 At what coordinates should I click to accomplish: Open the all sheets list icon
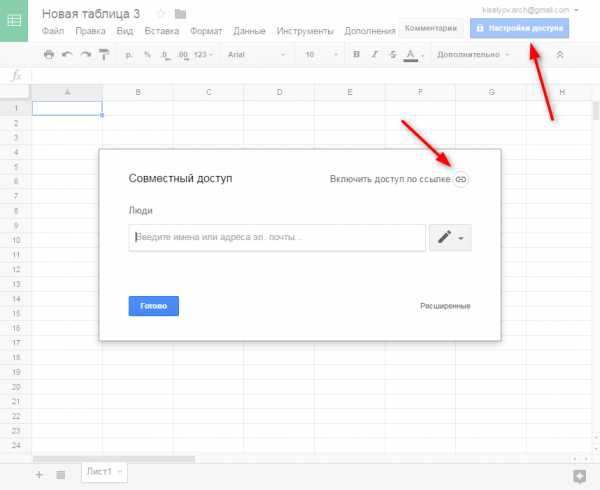pyautogui.click(x=60, y=475)
